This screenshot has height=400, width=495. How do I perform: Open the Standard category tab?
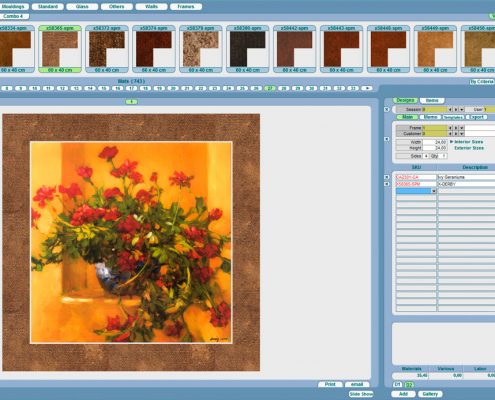[48, 7]
